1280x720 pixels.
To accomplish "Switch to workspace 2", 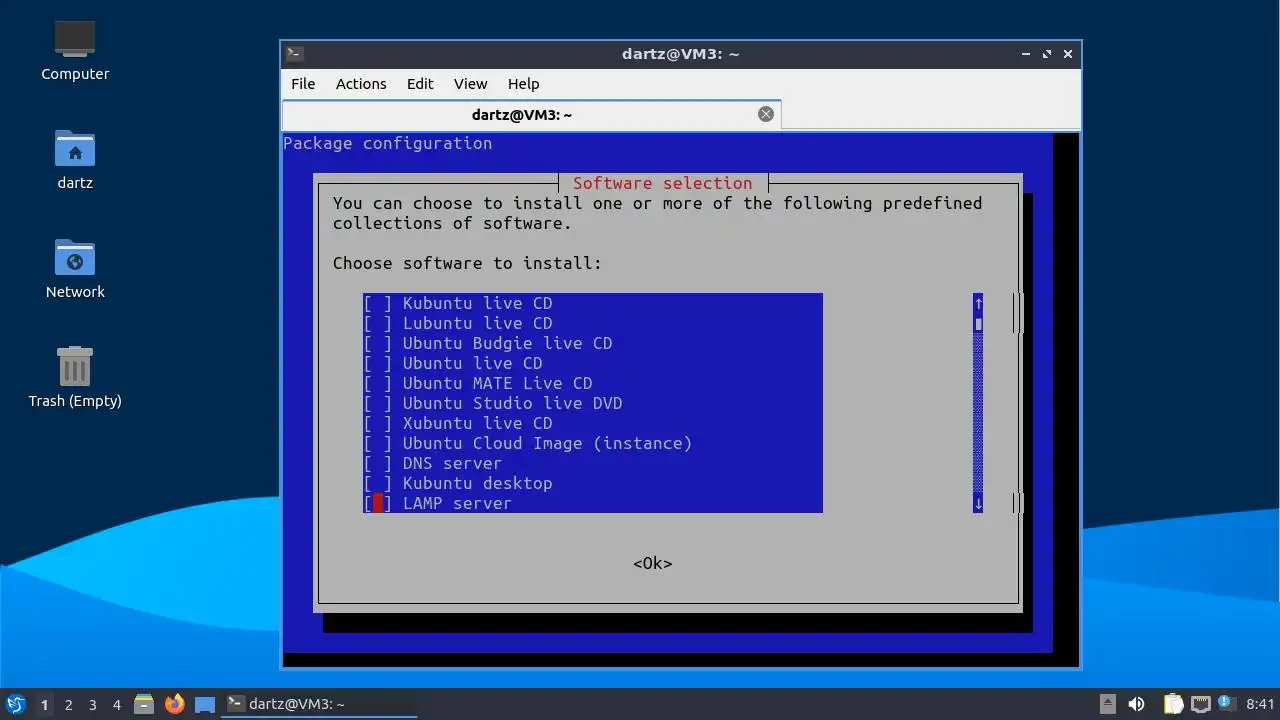I will point(68,704).
